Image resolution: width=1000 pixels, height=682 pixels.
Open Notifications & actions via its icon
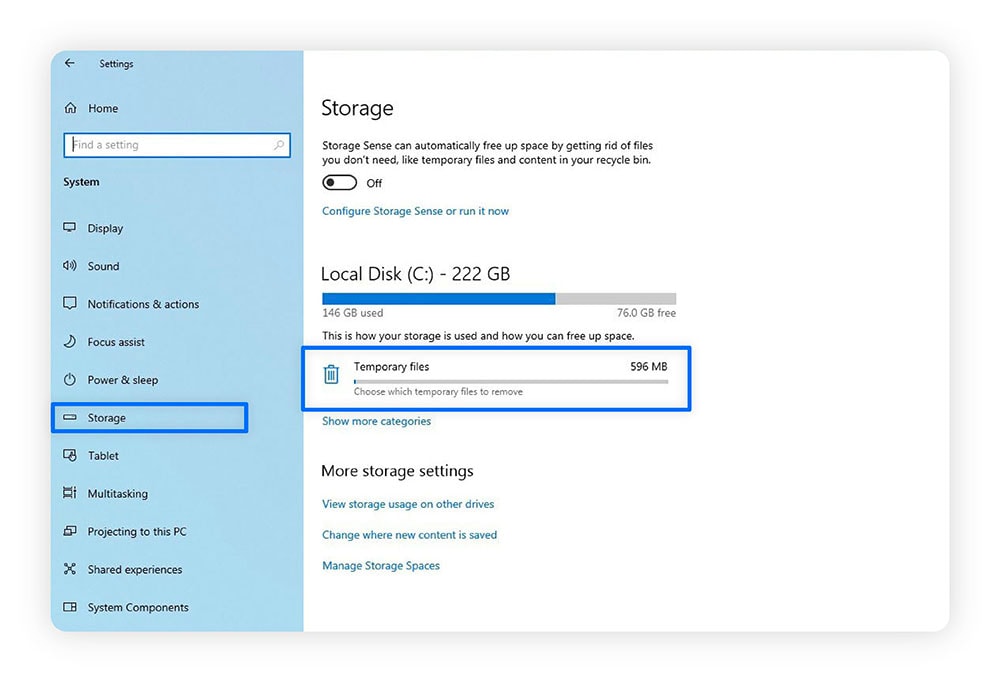pyautogui.click(x=70, y=304)
